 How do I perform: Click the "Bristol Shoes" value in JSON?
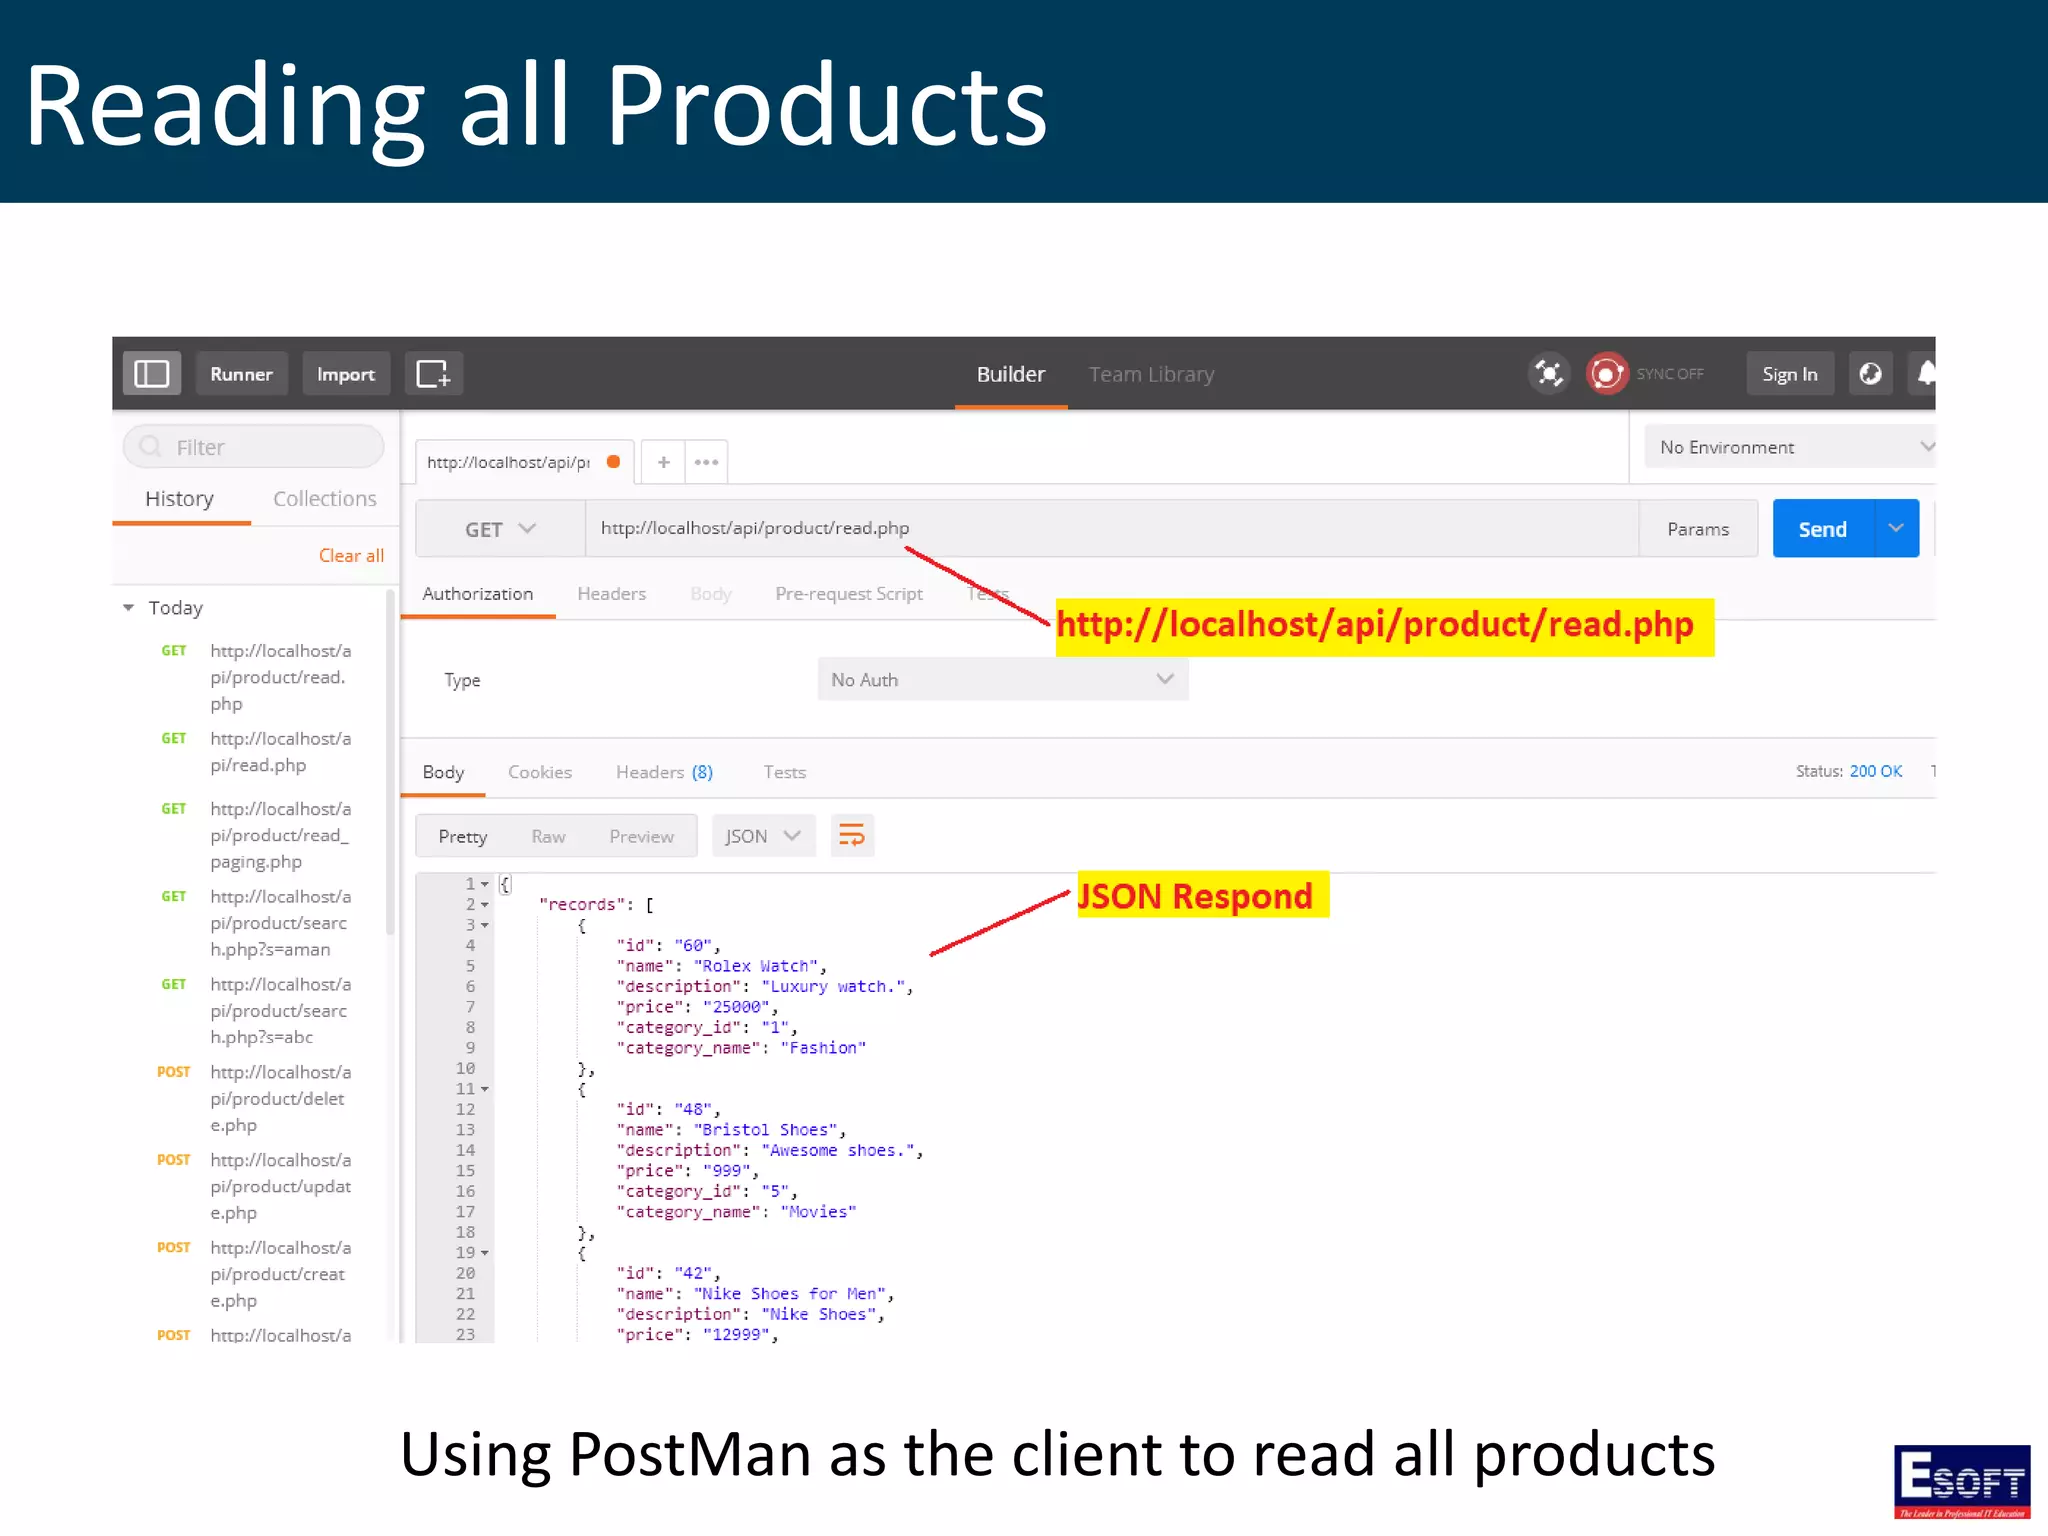(766, 1130)
